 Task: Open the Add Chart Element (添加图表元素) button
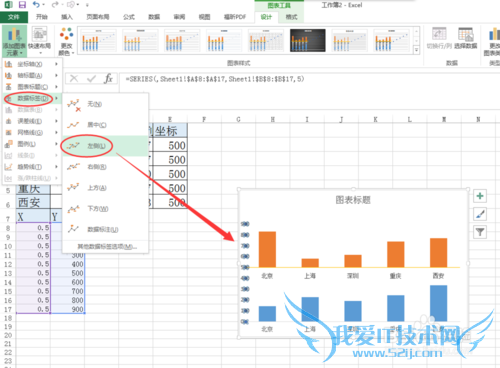tap(14, 42)
